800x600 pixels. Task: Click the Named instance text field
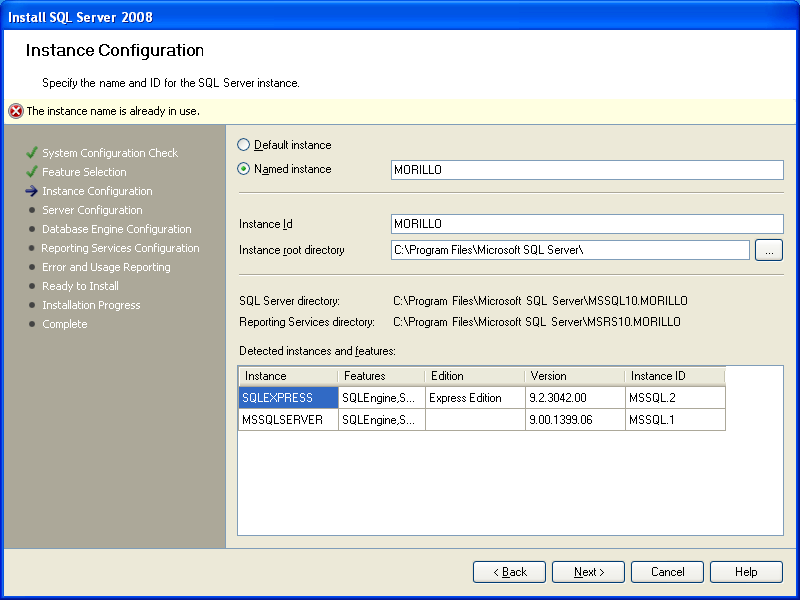pyautogui.click(x=587, y=170)
